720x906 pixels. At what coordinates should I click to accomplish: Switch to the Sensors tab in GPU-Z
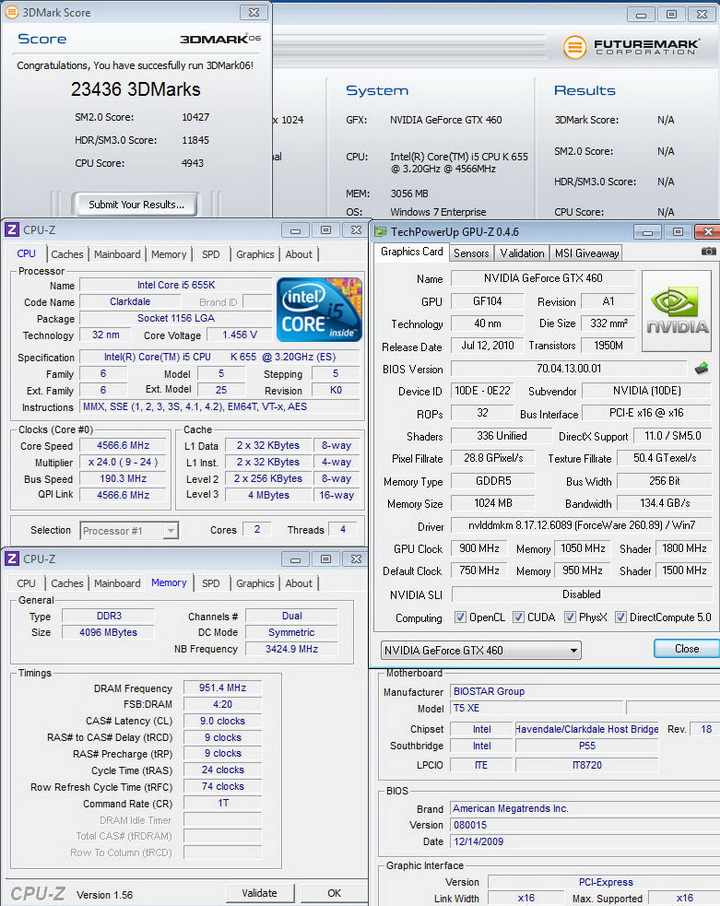(x=471, y=253)
